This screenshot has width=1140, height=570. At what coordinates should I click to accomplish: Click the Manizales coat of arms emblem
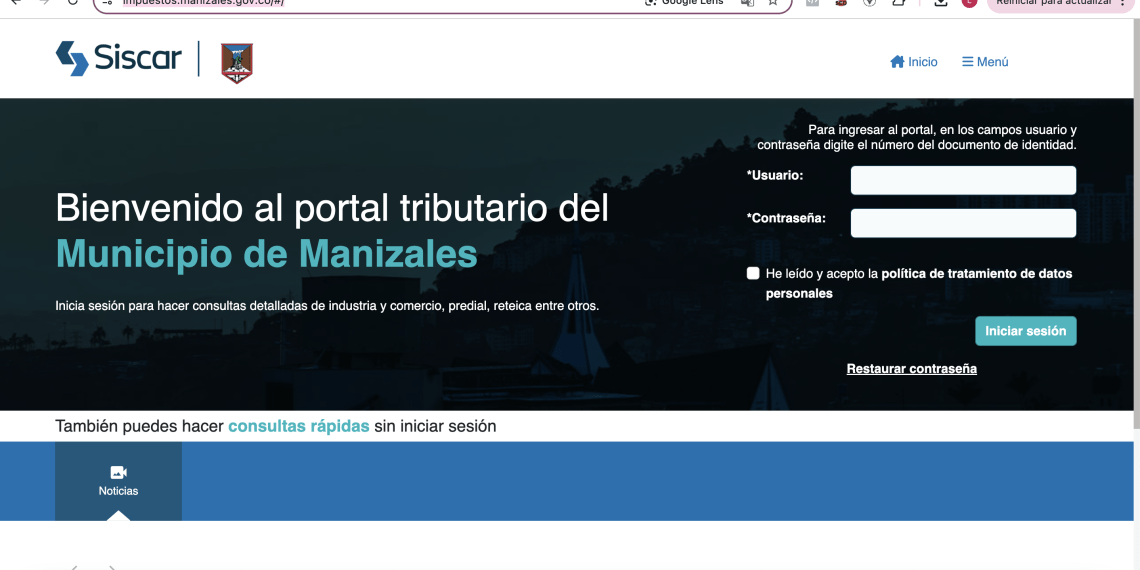(237, 63)
